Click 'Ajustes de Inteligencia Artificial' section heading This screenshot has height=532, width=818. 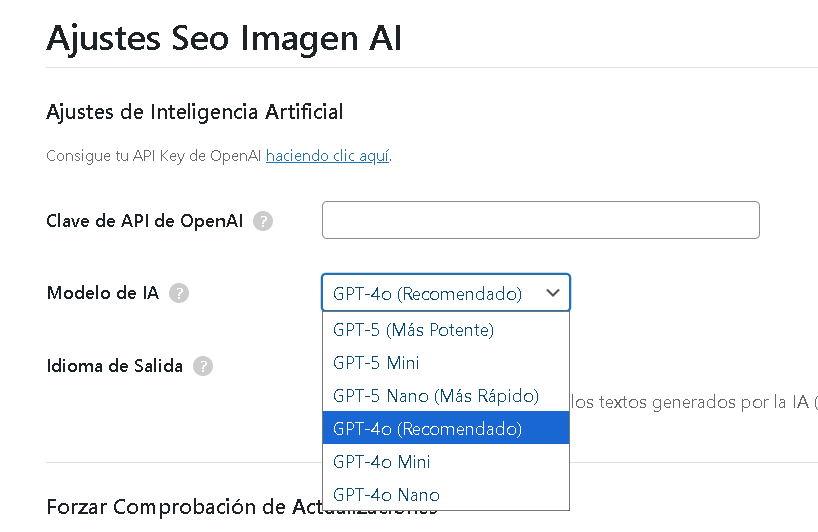point(194,112)
